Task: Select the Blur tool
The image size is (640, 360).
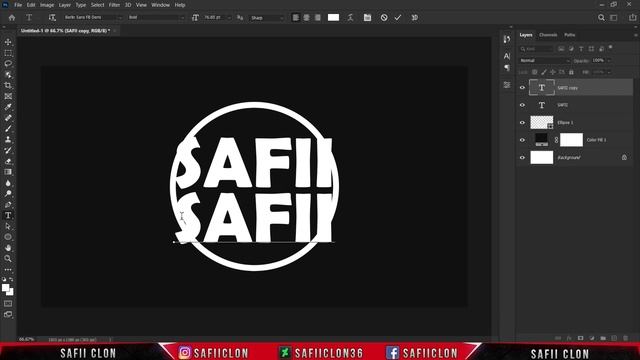Action: (x=8, y=183)
